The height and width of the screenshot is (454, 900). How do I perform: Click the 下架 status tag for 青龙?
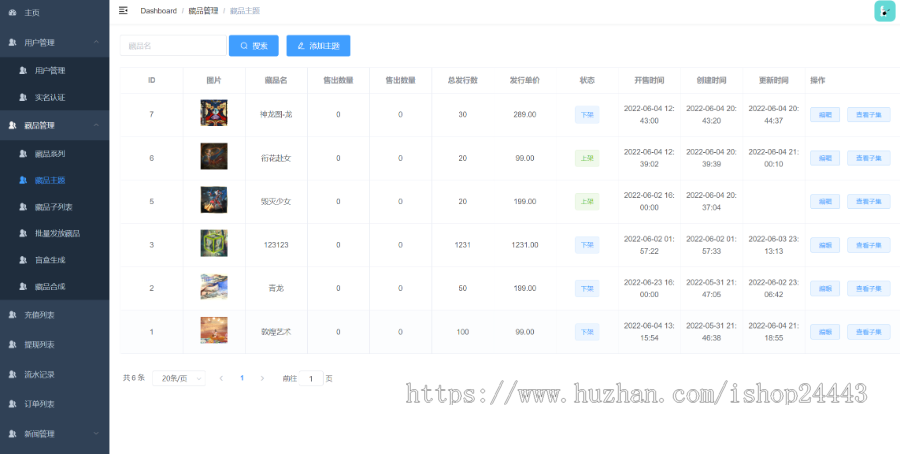587,288
